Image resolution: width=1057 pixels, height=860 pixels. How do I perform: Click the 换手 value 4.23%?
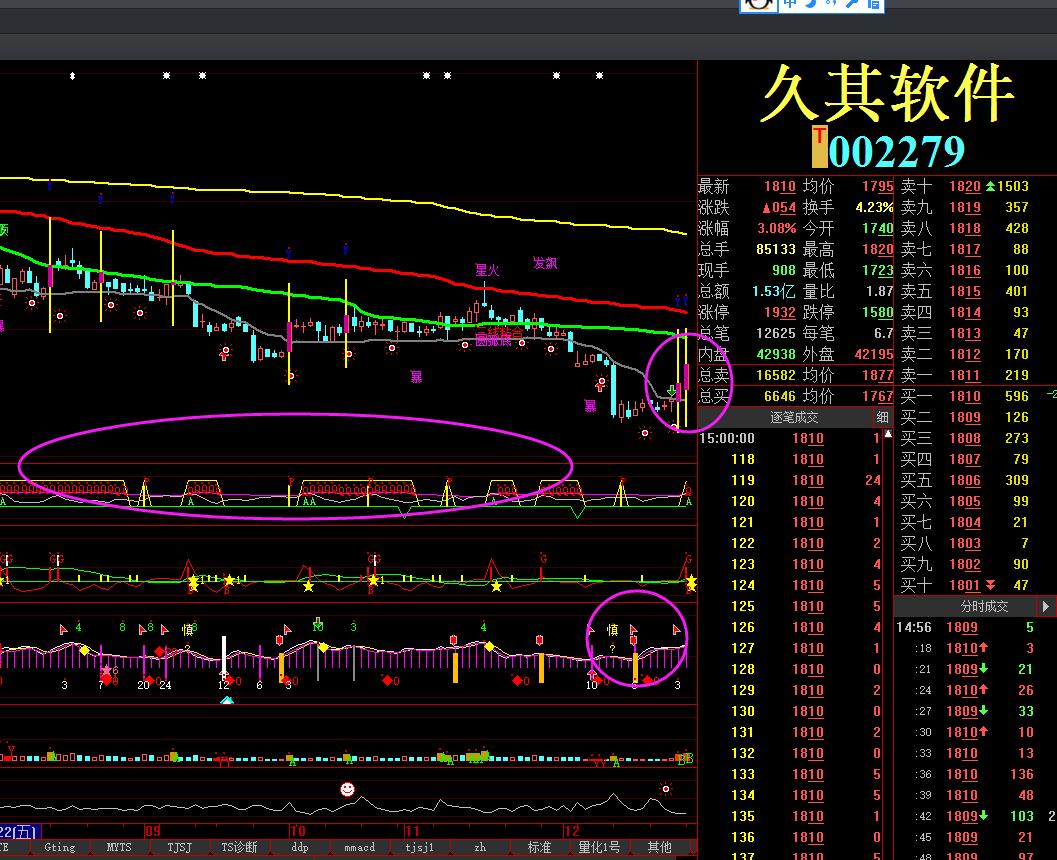pyautogui.click(x=874, y=207)
